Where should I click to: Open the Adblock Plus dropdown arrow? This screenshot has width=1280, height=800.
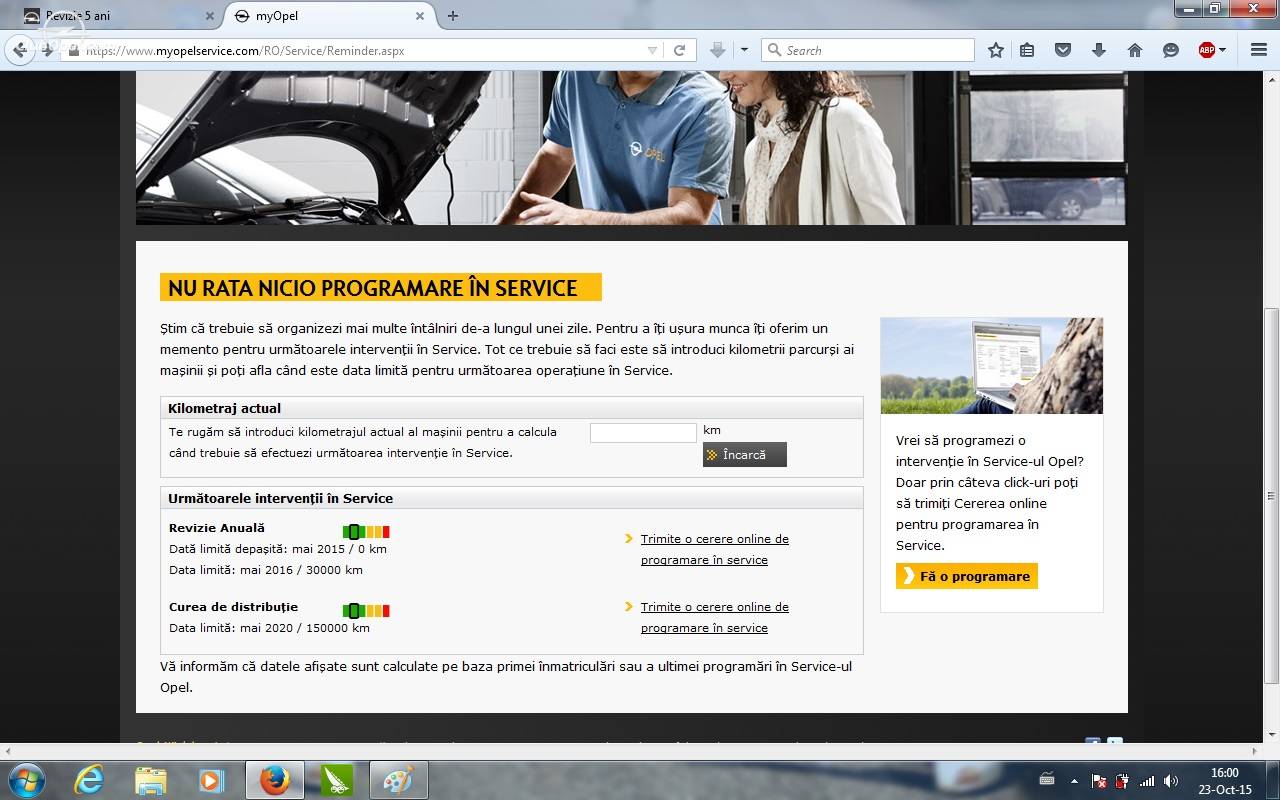pos(1223,50)
